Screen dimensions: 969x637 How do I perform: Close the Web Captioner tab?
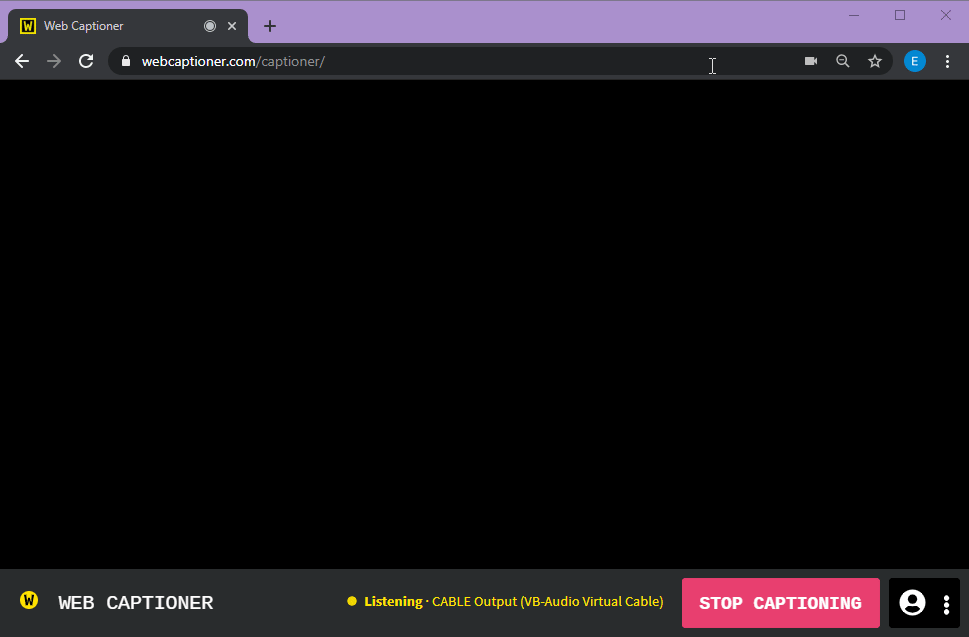pyautogui.click(x=232, y=26)
